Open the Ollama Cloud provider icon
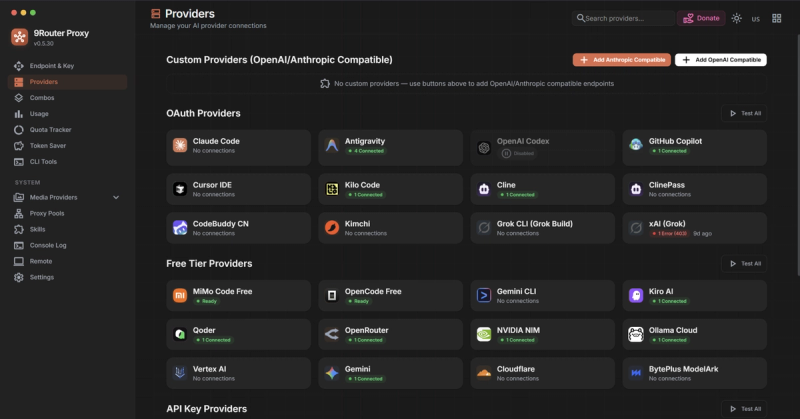 coord(636,334)
